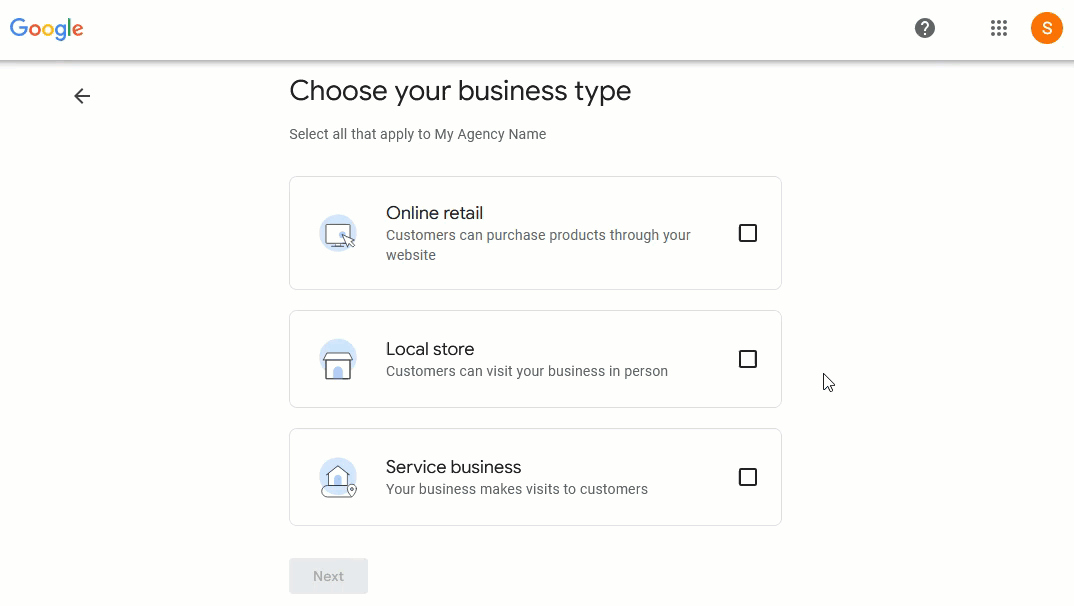Click 'Customers can purchase products through your website'
This screenshot has height=606, width=1074.
538,245
